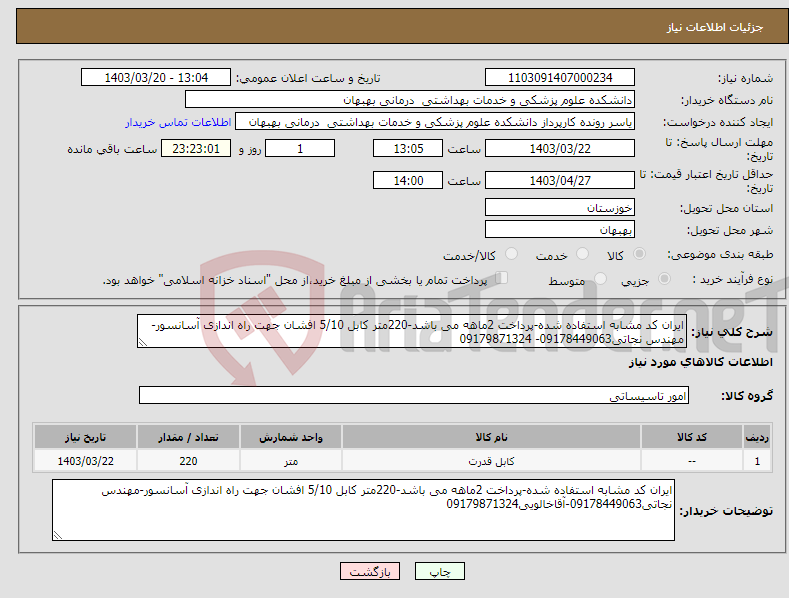Click the نام کالا column header
The image size is (789, 598).
(491, 437)
